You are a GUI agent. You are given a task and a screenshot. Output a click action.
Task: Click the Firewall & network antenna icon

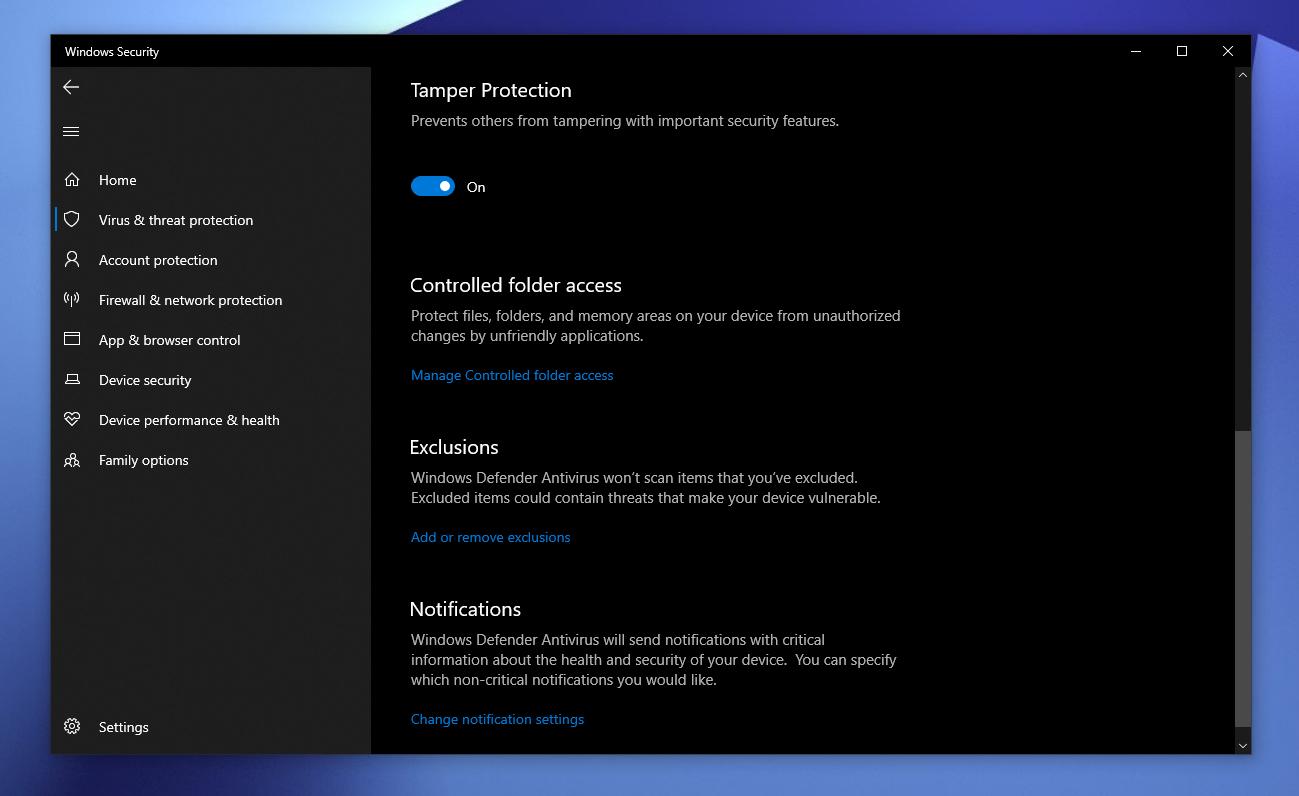tap(72, 300)
